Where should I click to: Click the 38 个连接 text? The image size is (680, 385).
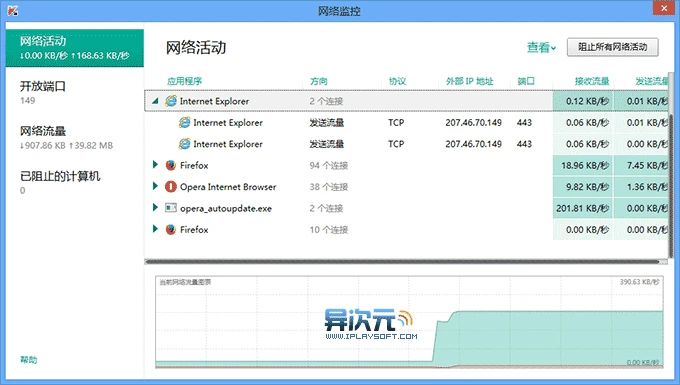click(x=328, y=187)
